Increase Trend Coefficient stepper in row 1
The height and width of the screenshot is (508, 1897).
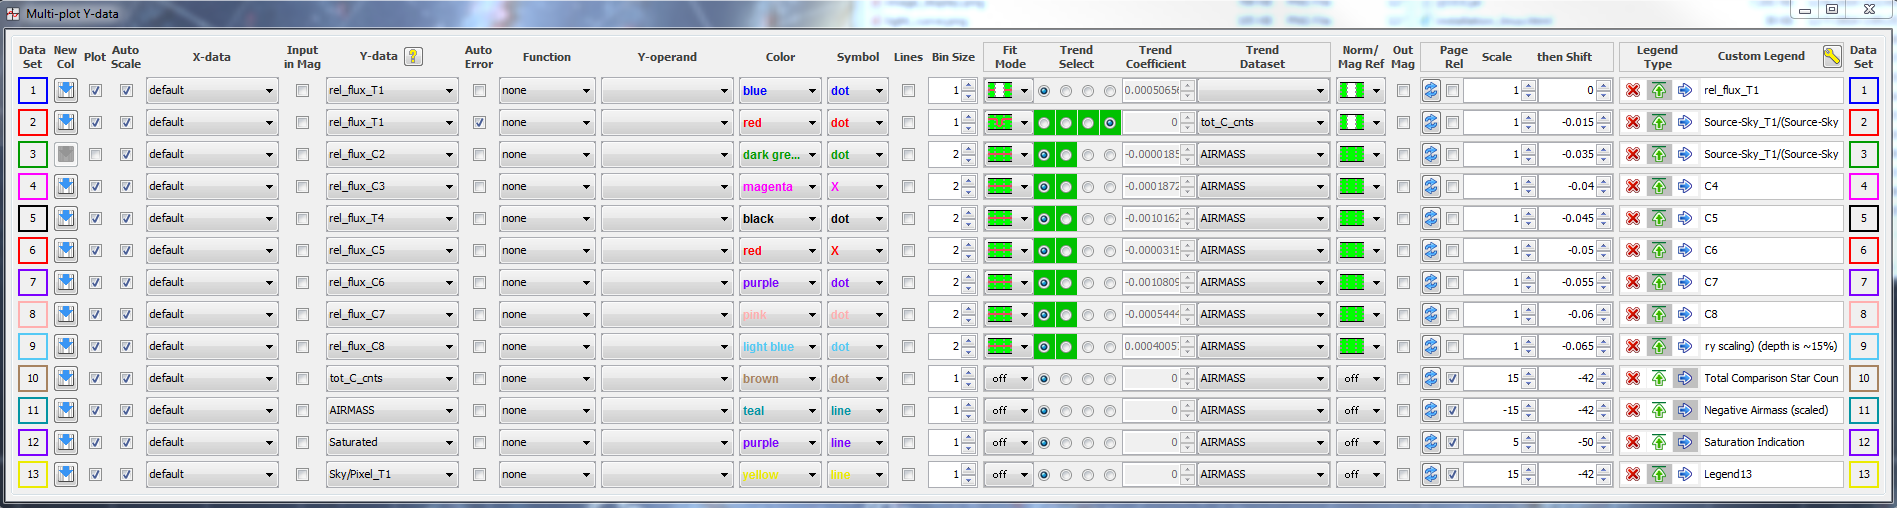[1187, 85]
